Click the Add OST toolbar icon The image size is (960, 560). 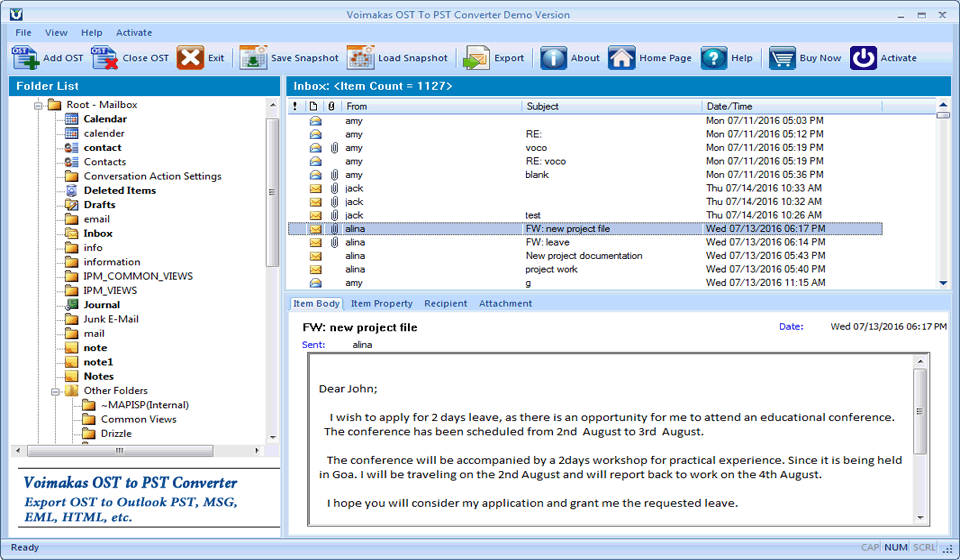click(25, 58)
